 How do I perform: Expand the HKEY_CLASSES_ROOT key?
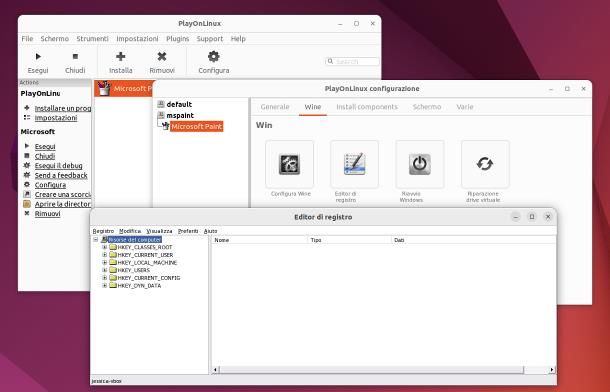[104, 247]
